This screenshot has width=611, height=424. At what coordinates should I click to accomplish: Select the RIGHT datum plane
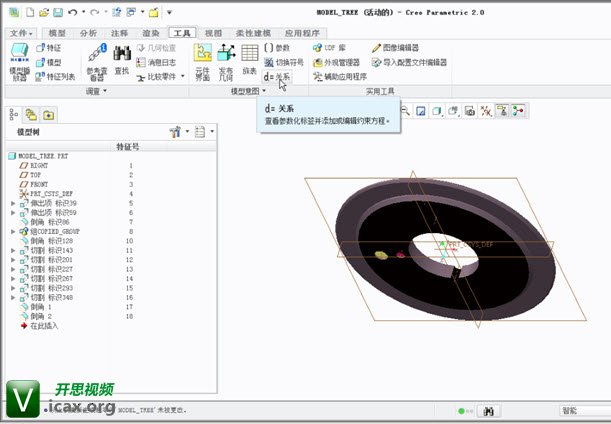click(x=34, y=166)
